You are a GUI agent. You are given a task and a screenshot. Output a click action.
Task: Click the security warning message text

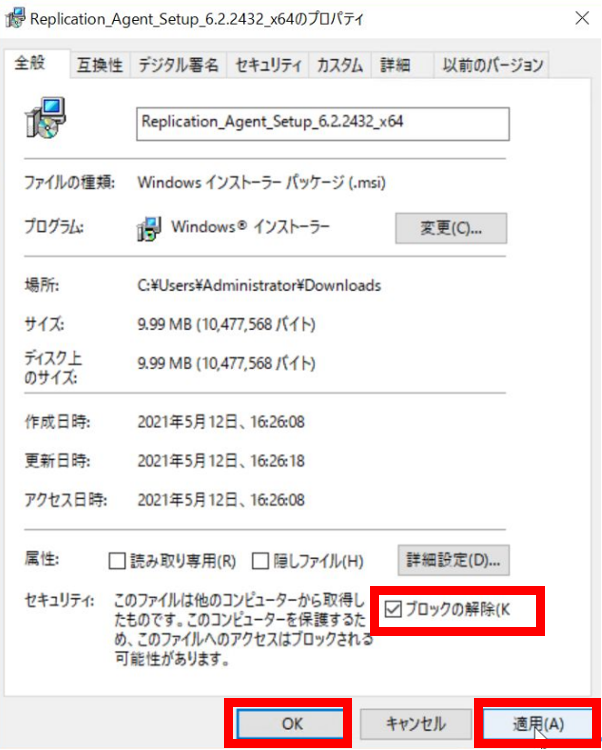point(243,630)
